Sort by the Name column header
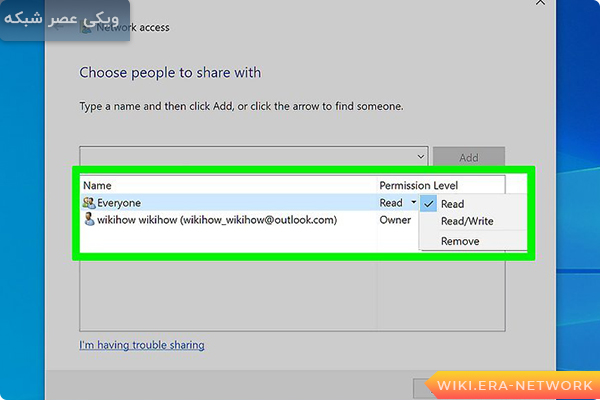600x400 pixels. coord(97,185)
